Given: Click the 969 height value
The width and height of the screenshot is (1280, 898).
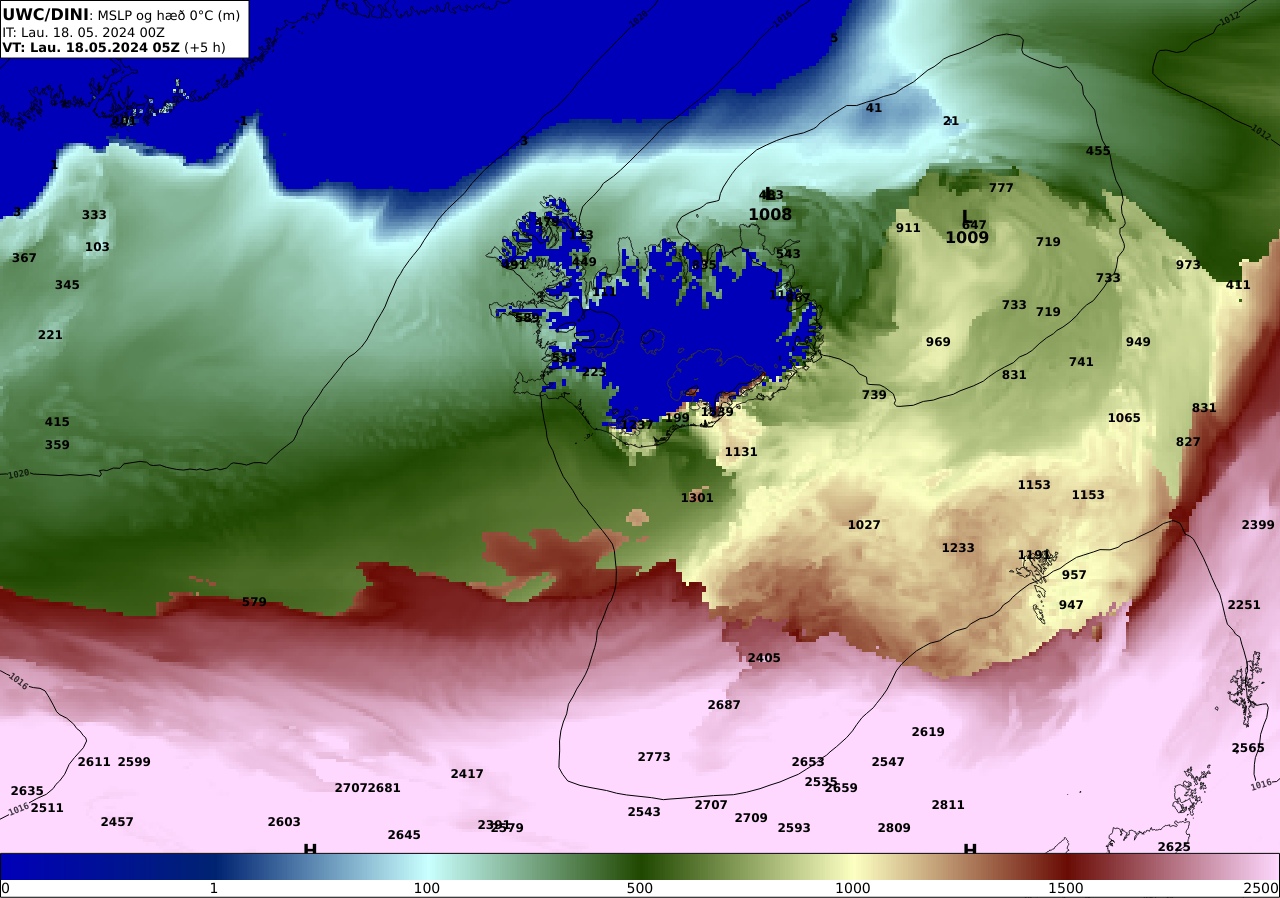Looking at the screenshot, I should click(x=938, y=342).
